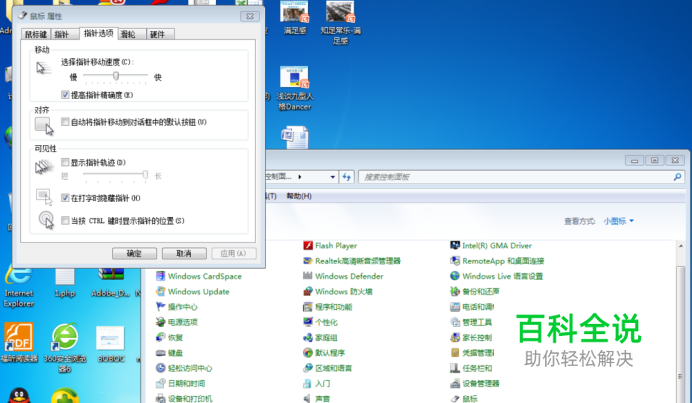Open 键盘 in Control Panel
The image size is (692, 403).
169,353
